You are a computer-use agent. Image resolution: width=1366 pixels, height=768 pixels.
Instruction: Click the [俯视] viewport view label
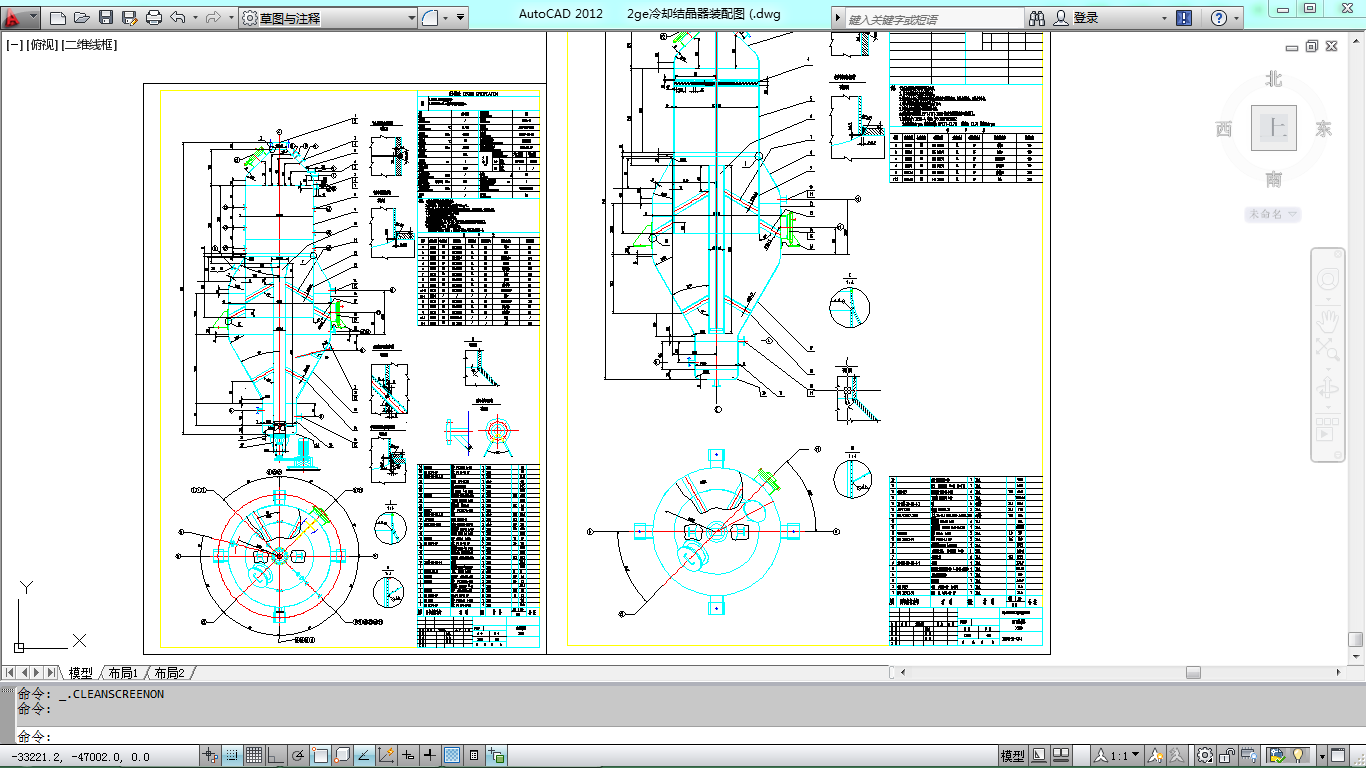[42, 45]
